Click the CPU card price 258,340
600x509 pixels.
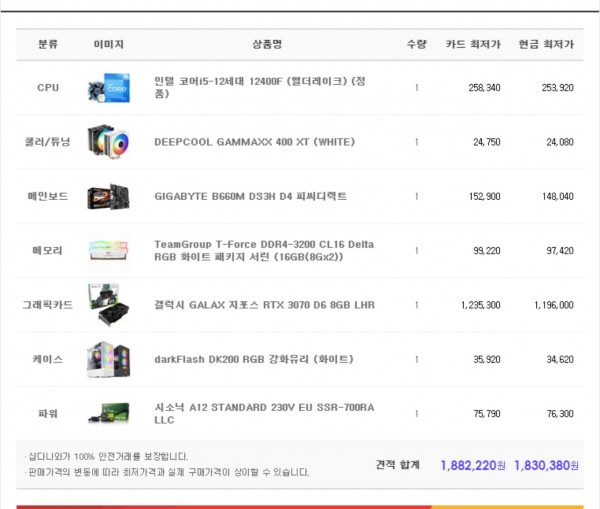click(484, 88)
